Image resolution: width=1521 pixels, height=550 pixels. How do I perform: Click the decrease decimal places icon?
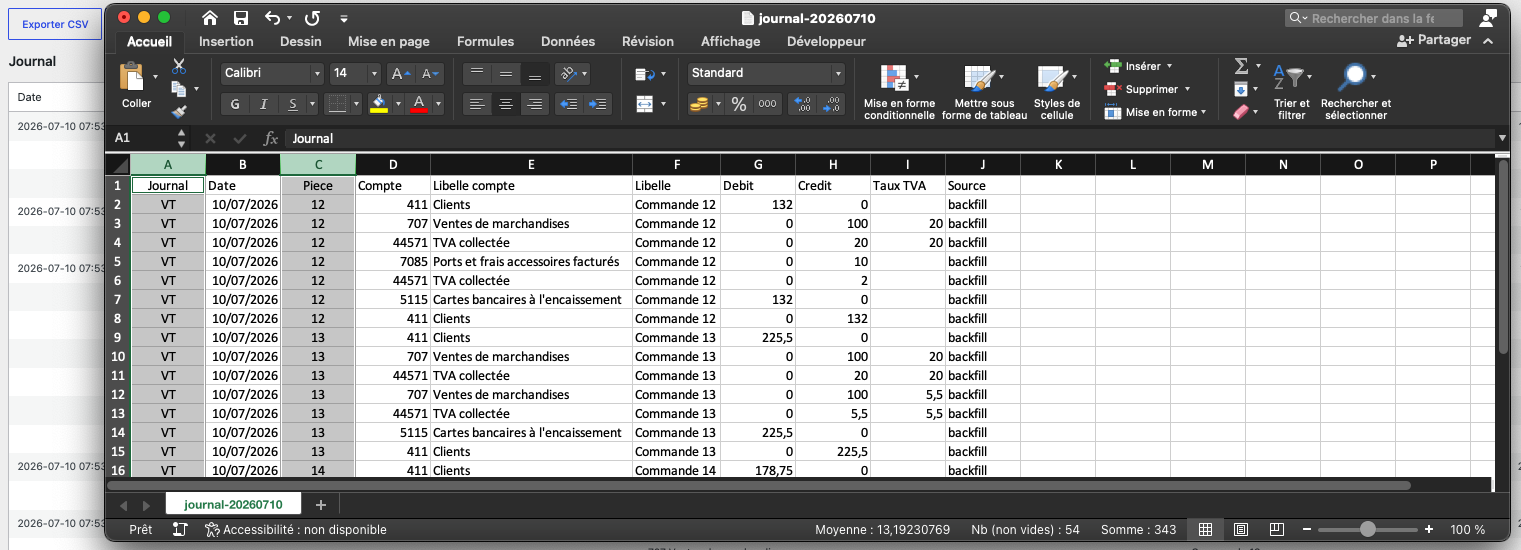(831, 104)
